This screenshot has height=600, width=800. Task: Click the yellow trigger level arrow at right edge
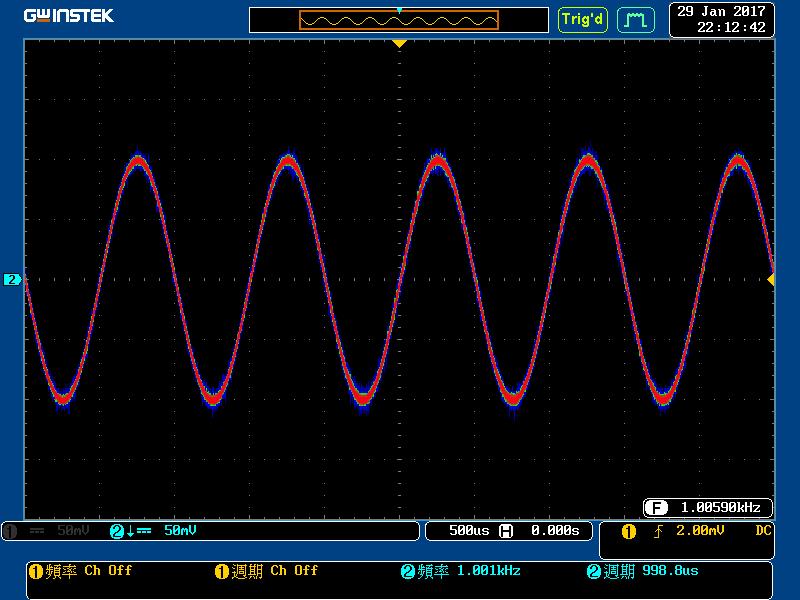[771, 279]
